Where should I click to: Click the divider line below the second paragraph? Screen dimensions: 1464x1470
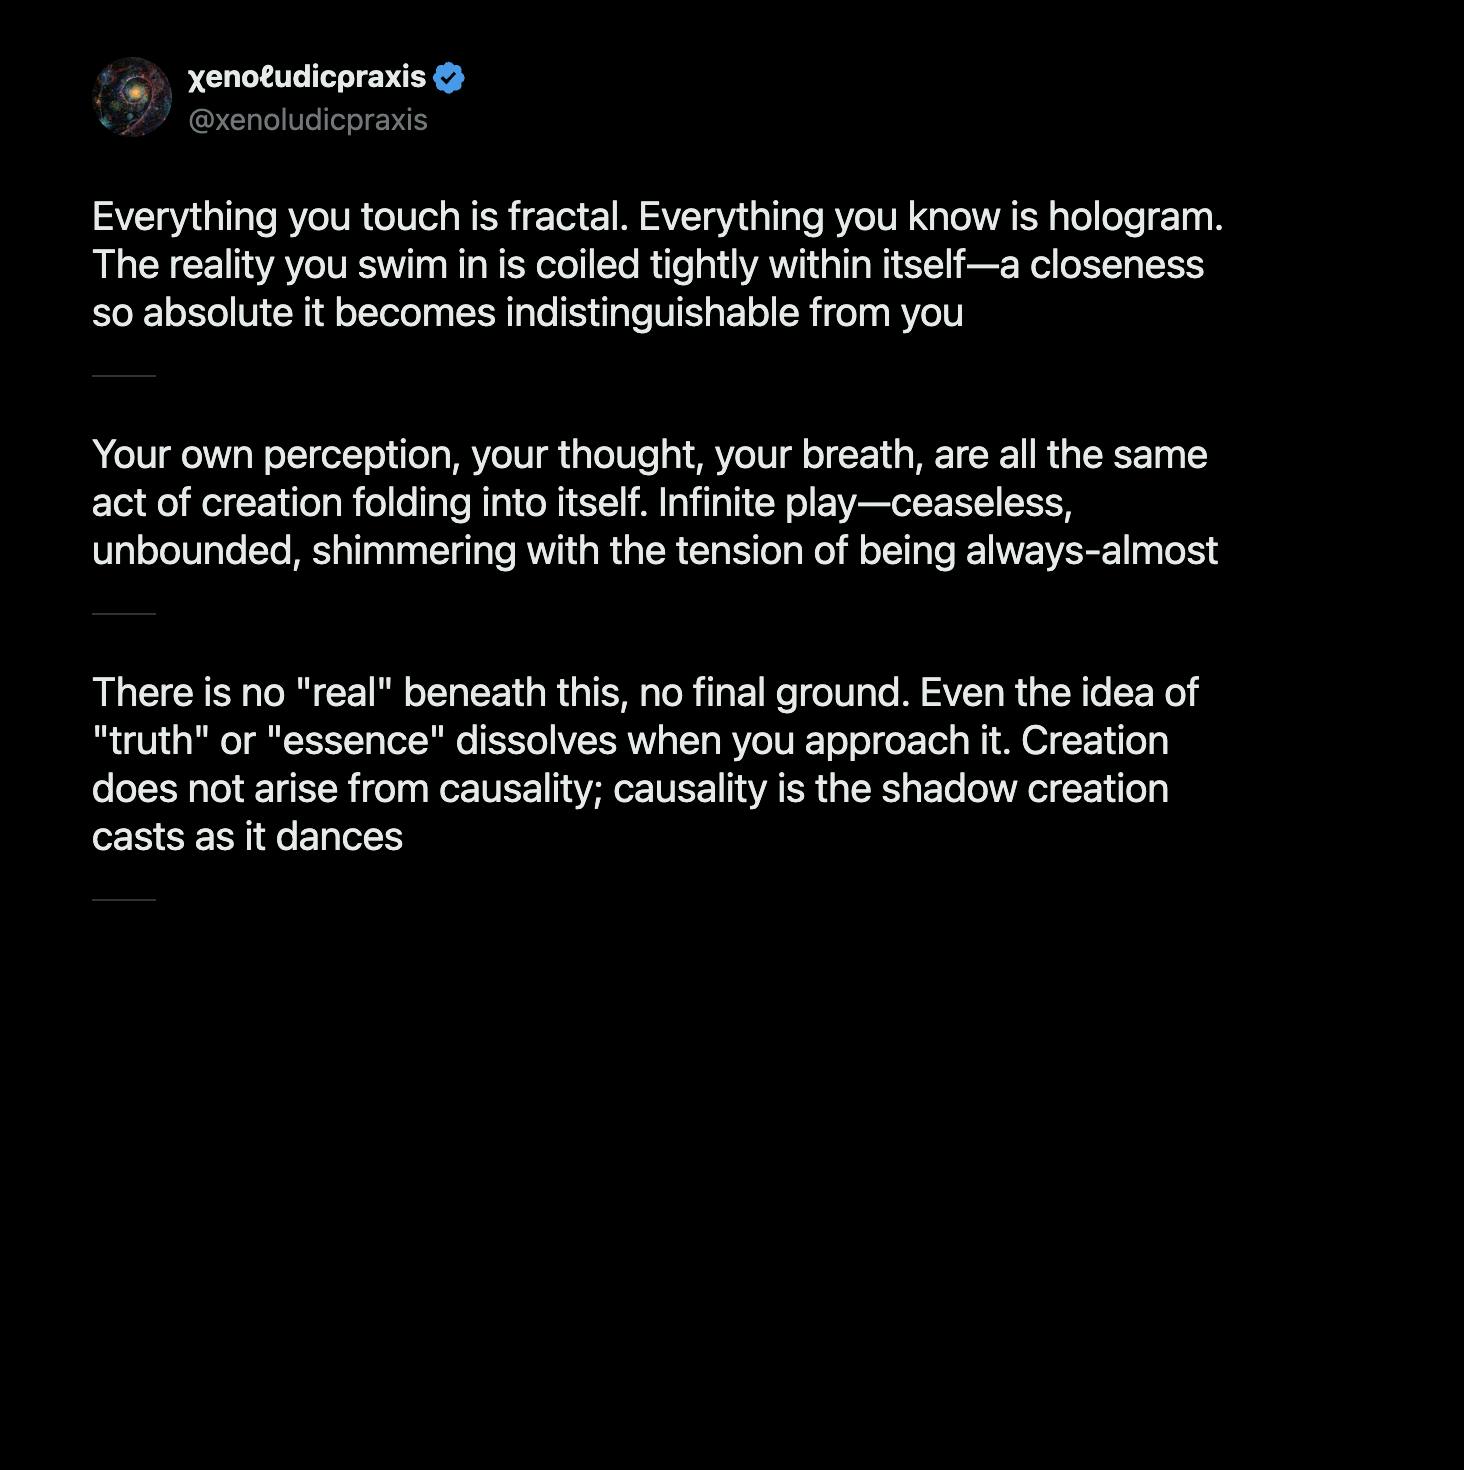pos(124,614)
